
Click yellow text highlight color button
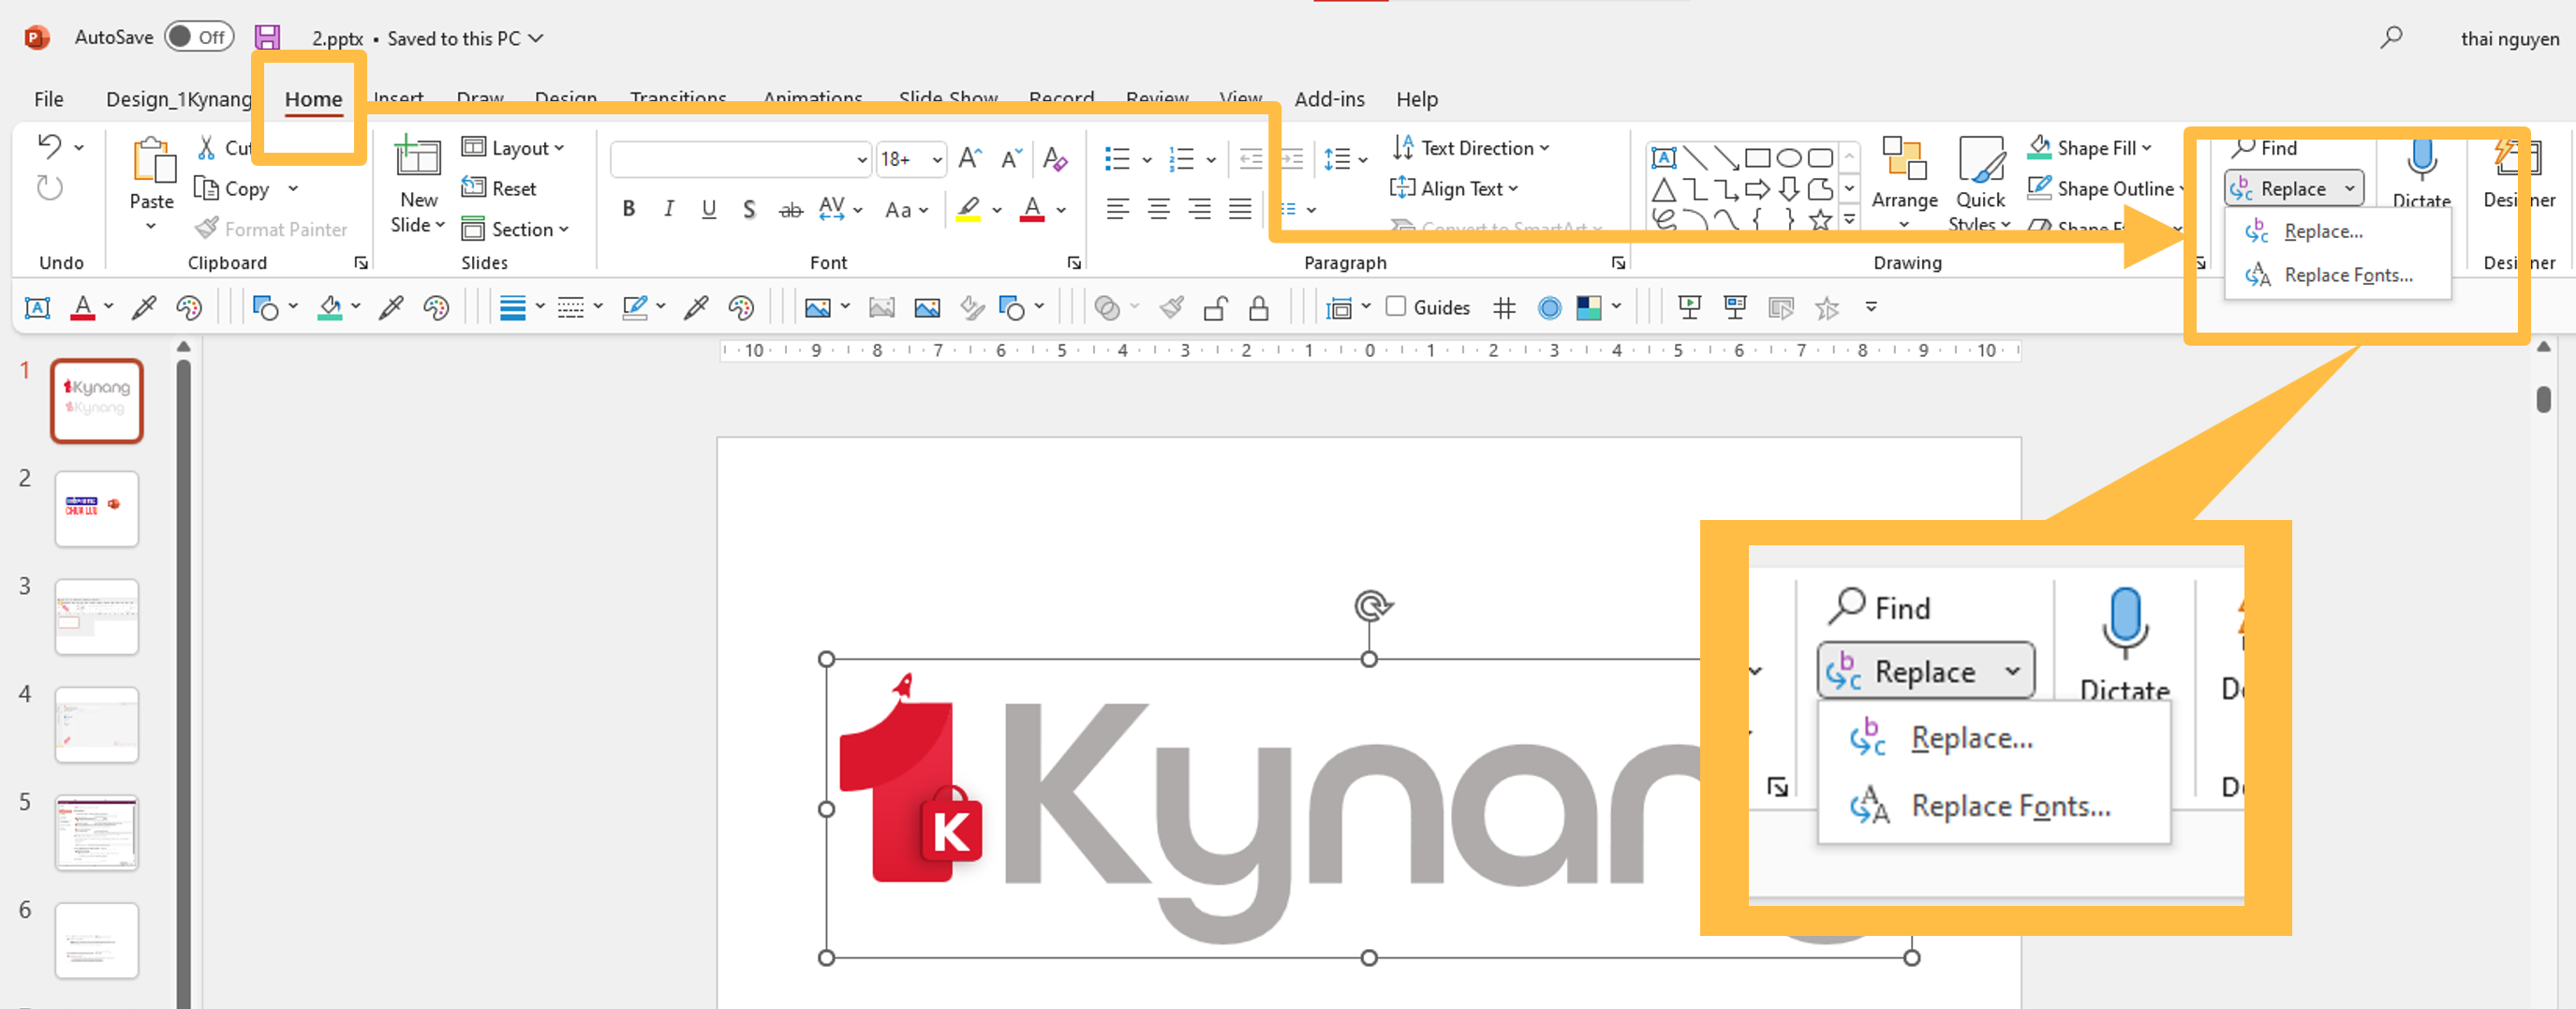tap(968, 209)
